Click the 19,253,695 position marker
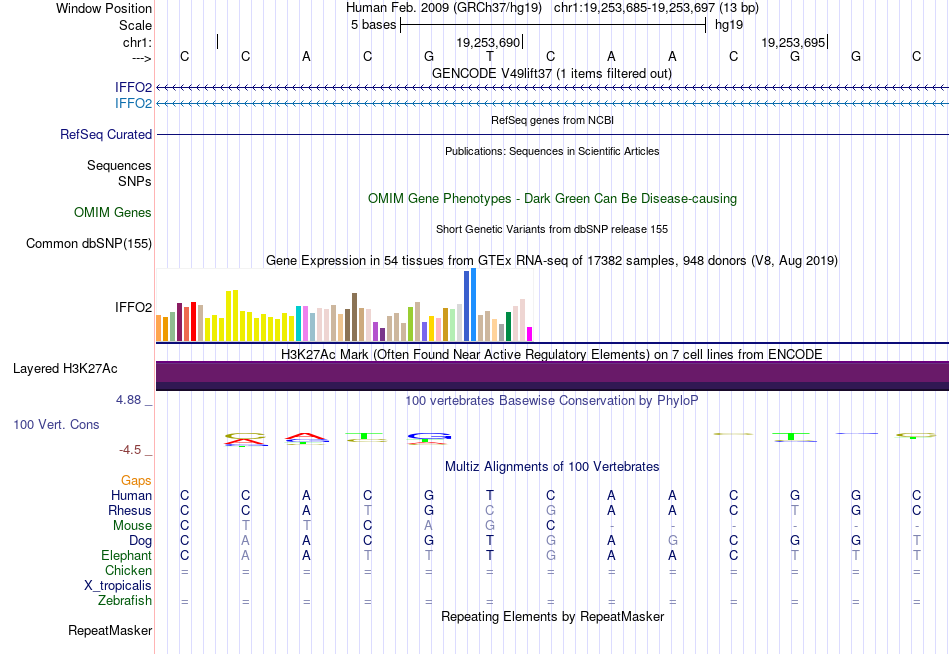Viewport: 950px width, 654px height. click(793, 42)
